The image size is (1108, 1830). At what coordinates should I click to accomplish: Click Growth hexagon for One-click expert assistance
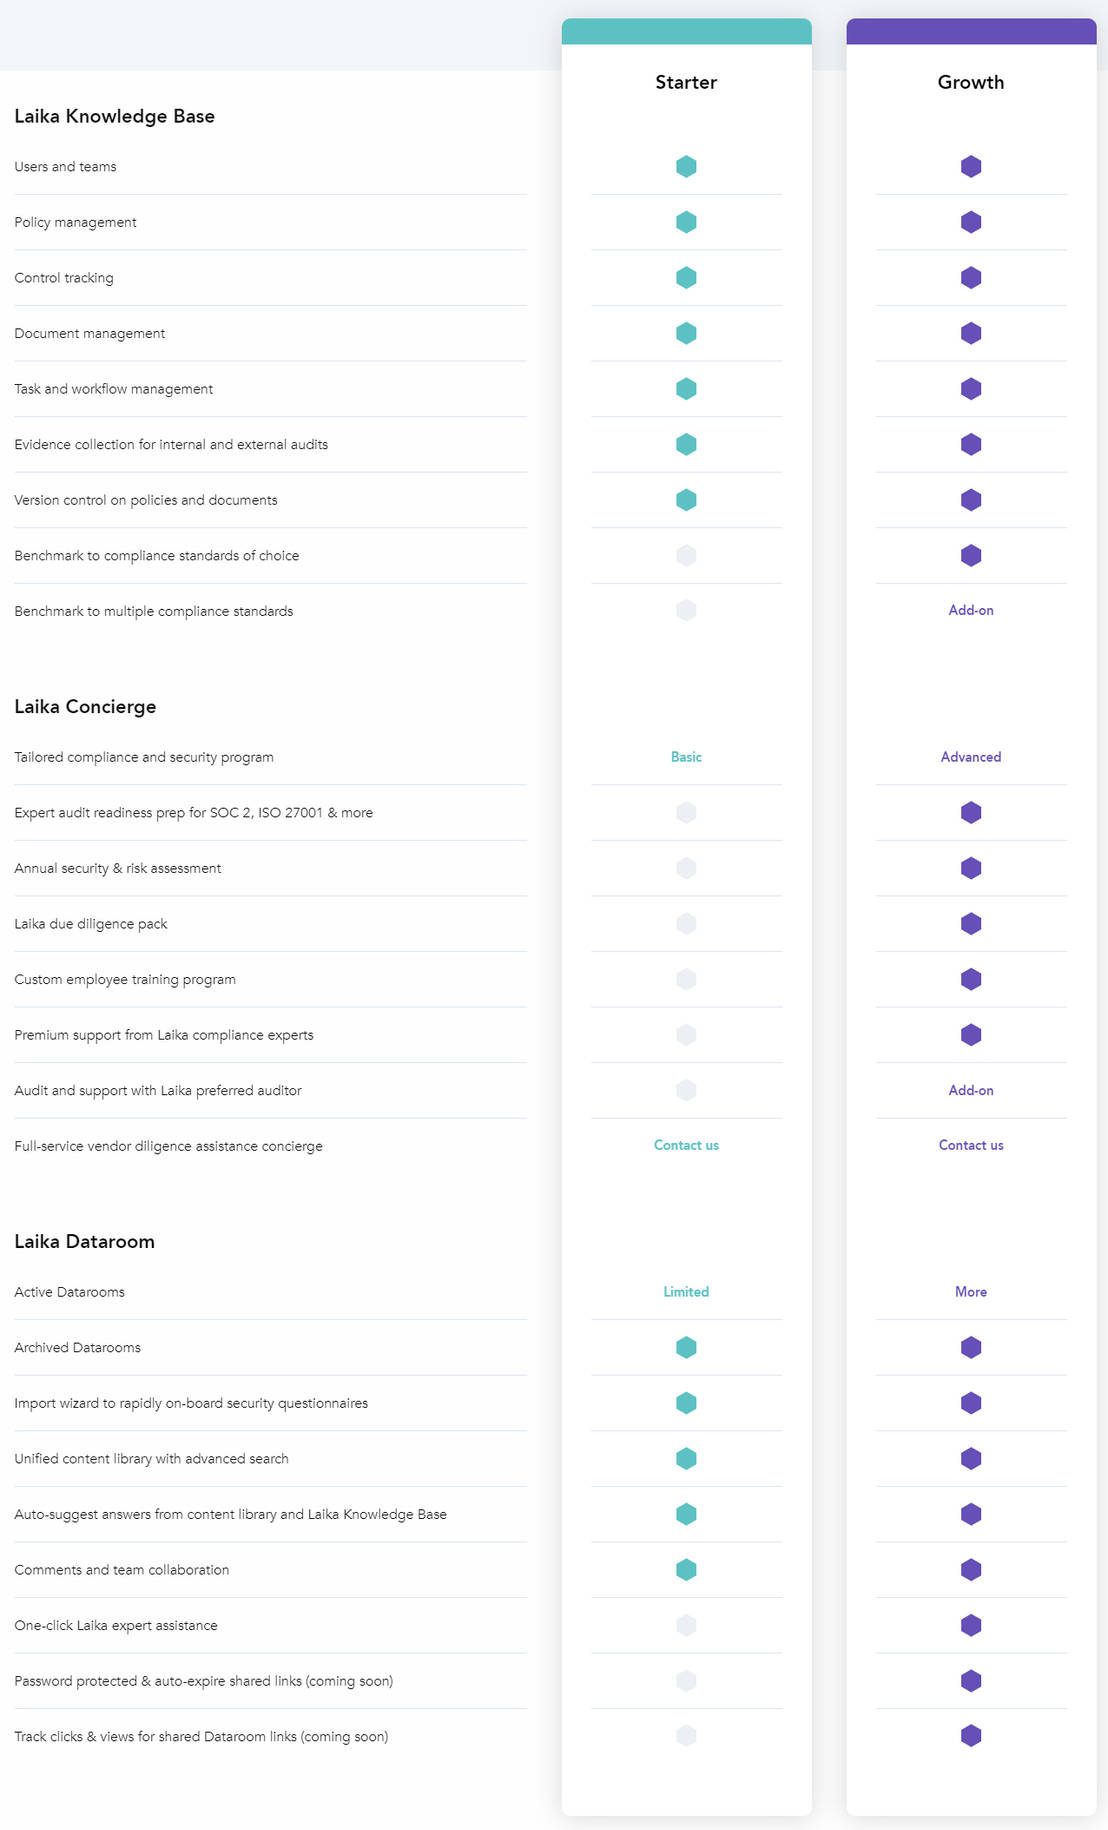(x=971, y=1625)
